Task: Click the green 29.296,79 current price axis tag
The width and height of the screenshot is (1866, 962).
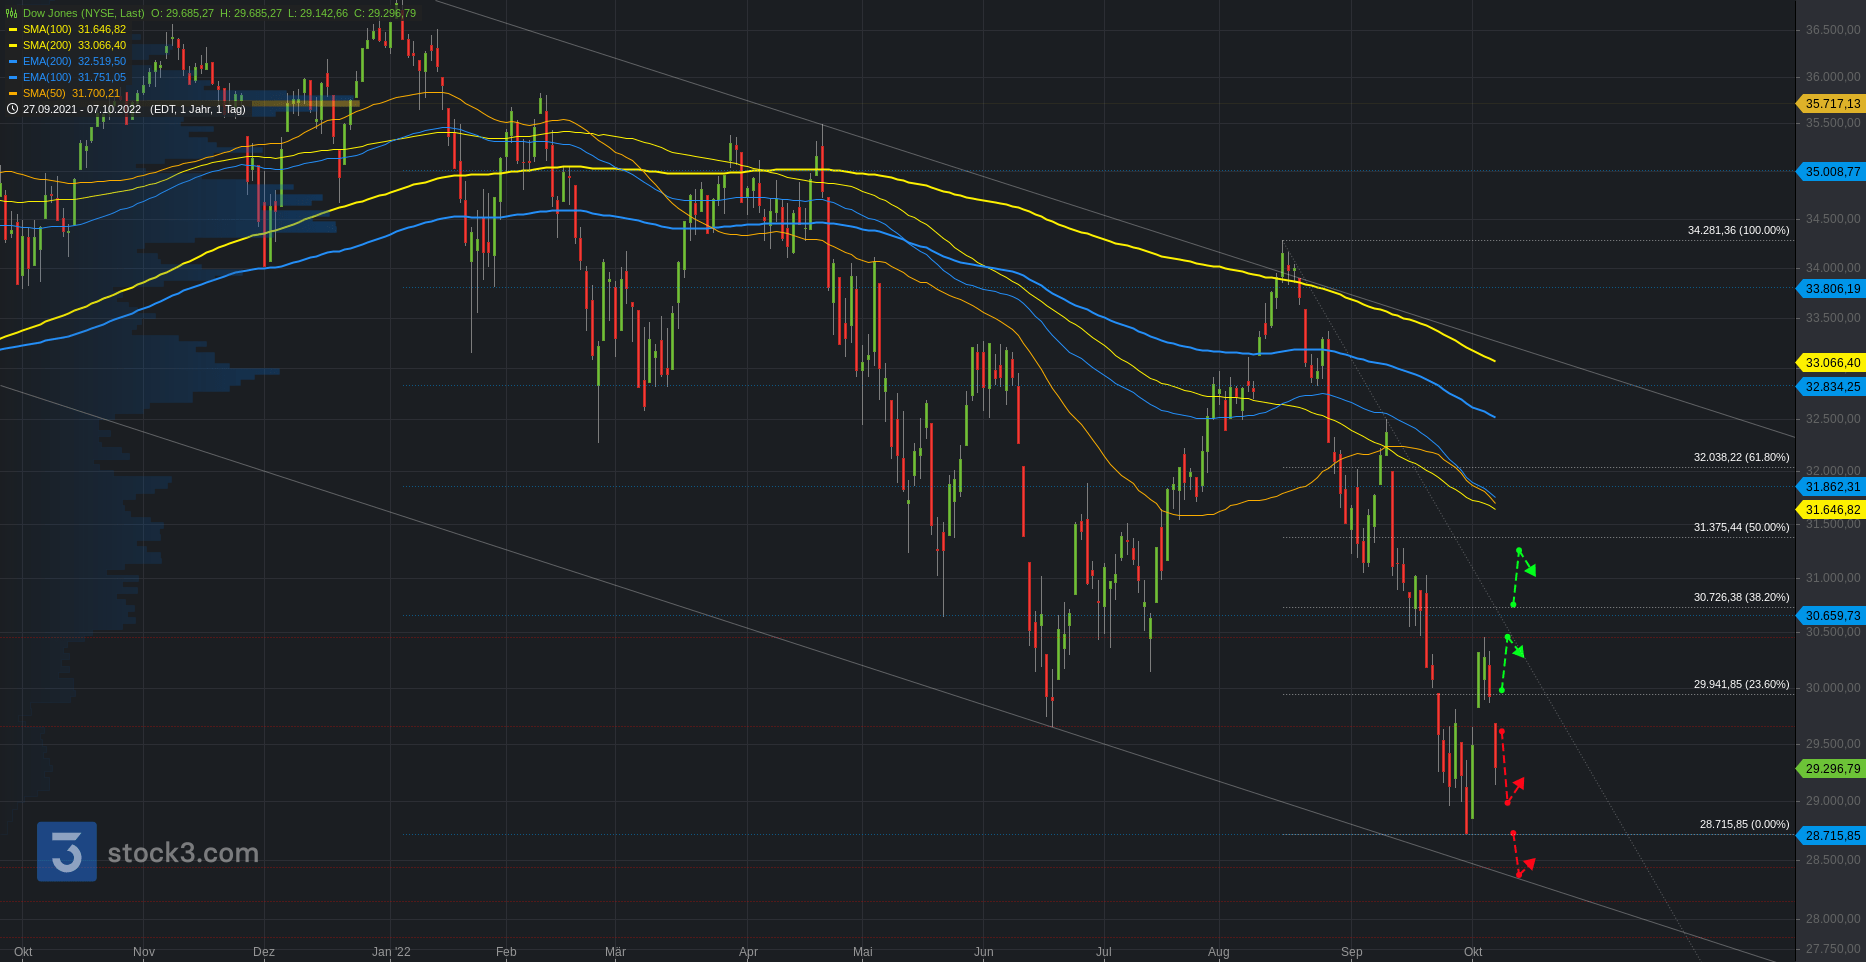Action: click(1831, 769)
